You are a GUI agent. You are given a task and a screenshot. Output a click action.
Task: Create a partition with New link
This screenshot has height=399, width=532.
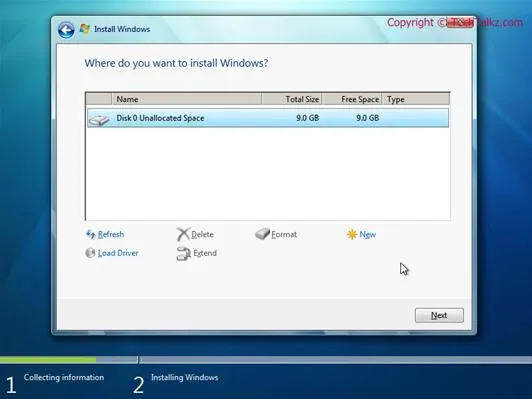pyautogui.click(x=367, y=234)
